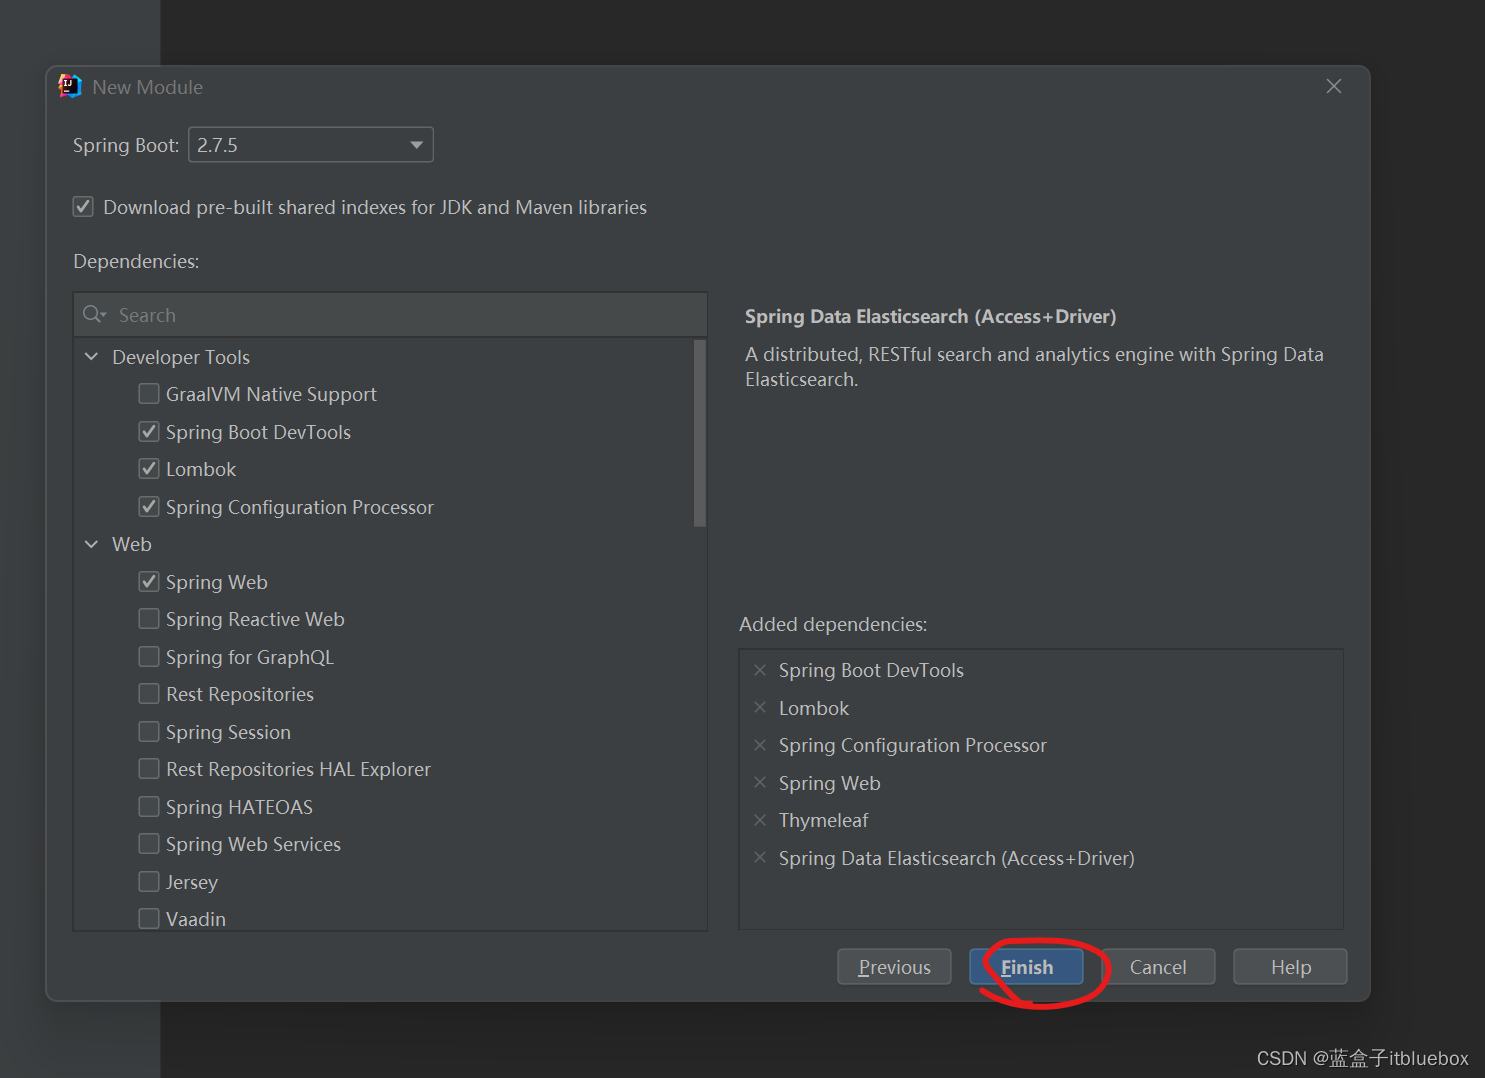Screen dimensions: 1485x1078
Task: Remove Lombok from added dependencies
Action: click(760, 708)
